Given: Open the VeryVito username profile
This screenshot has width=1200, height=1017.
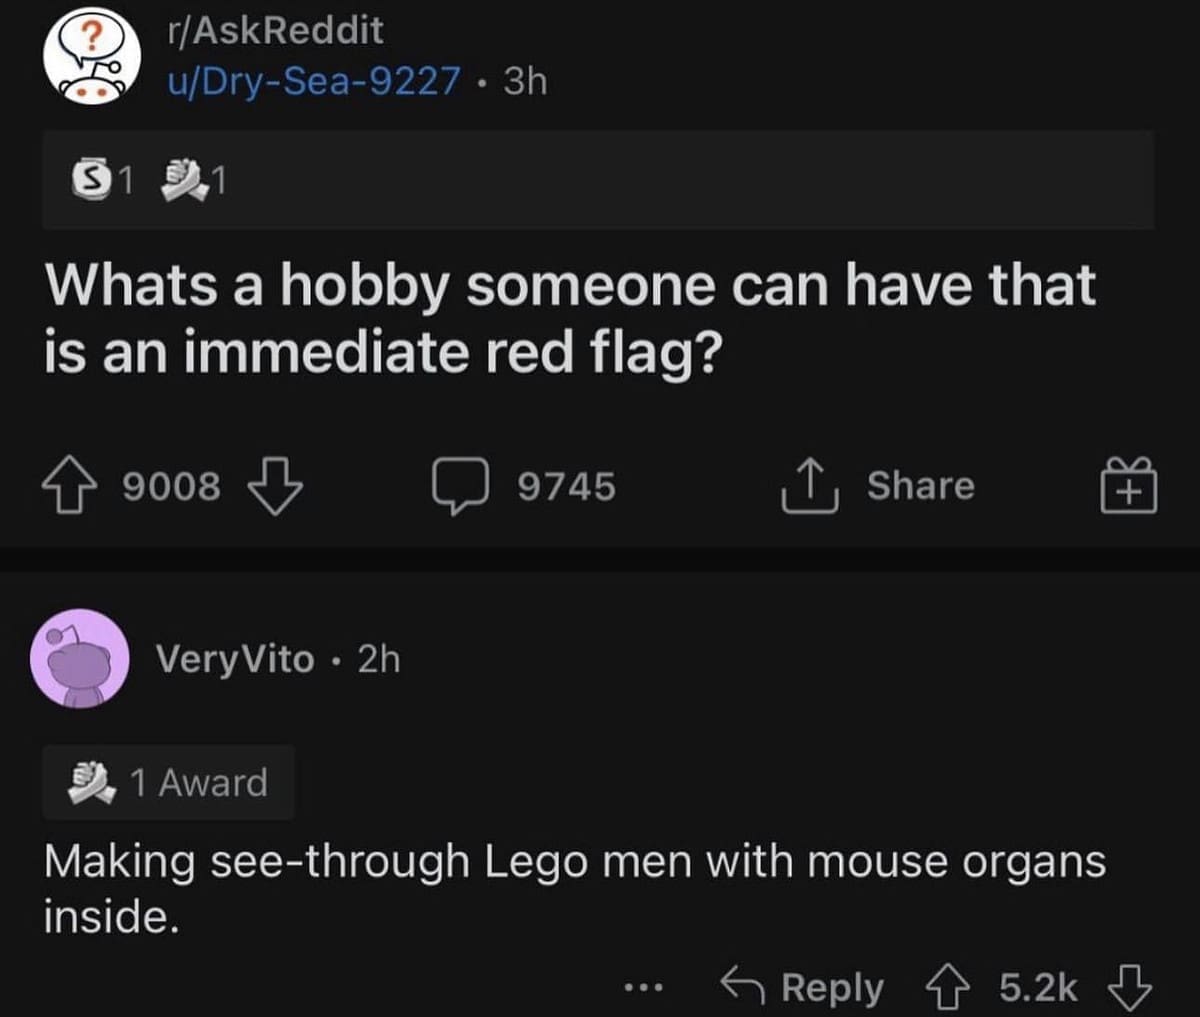Looking at the screenshot, I should tap(234, 659).
